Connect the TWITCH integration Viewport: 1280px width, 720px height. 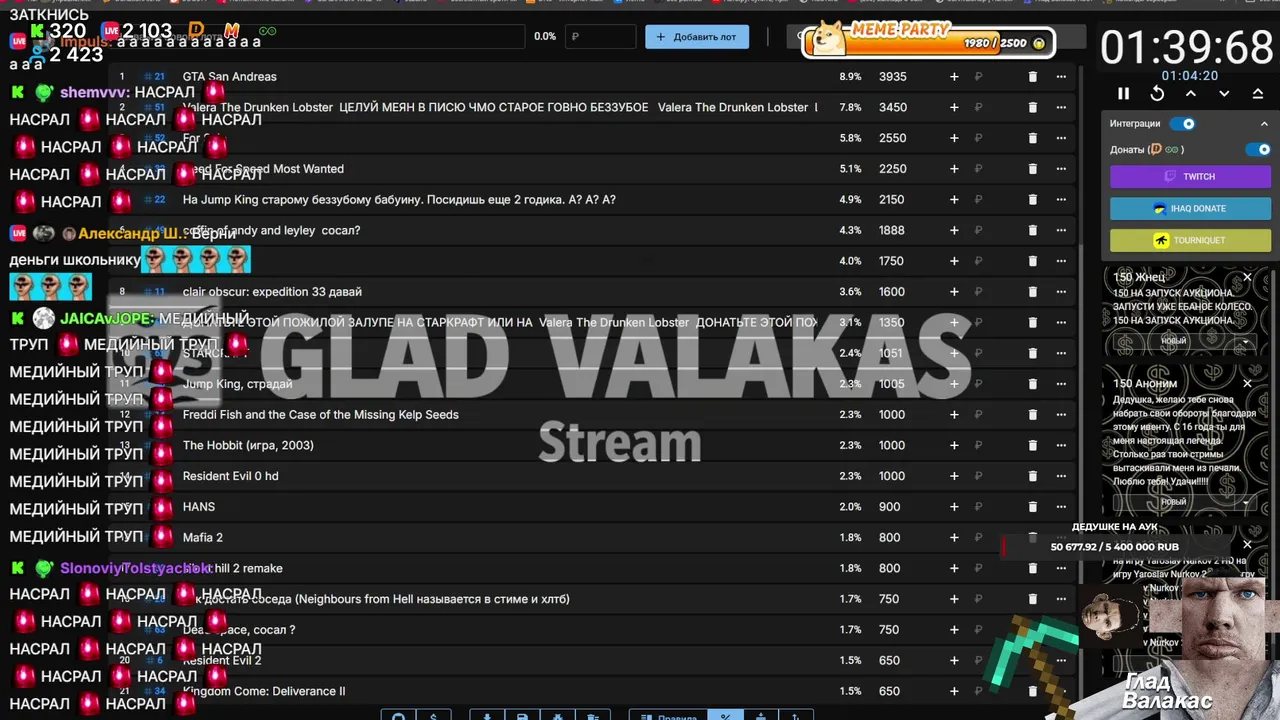click(1190, 176)
